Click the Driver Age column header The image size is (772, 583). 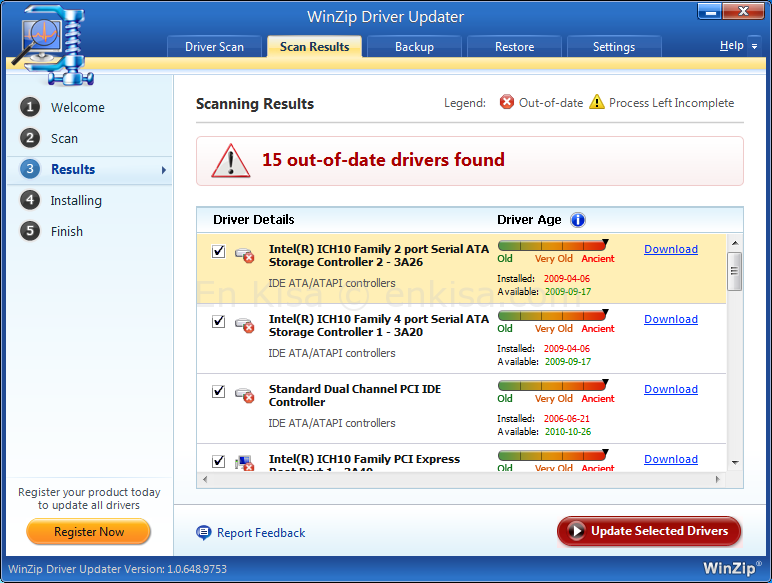(529, 220)
